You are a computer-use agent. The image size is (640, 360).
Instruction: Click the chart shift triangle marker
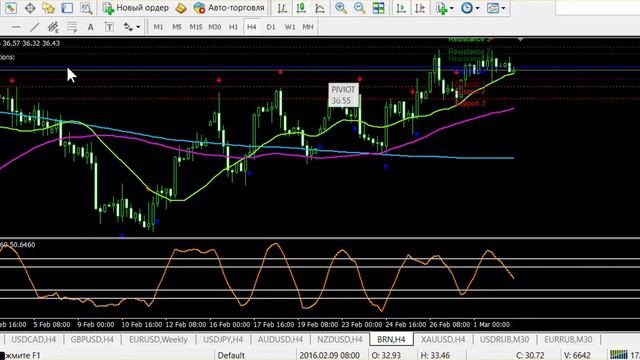(520, 40)
